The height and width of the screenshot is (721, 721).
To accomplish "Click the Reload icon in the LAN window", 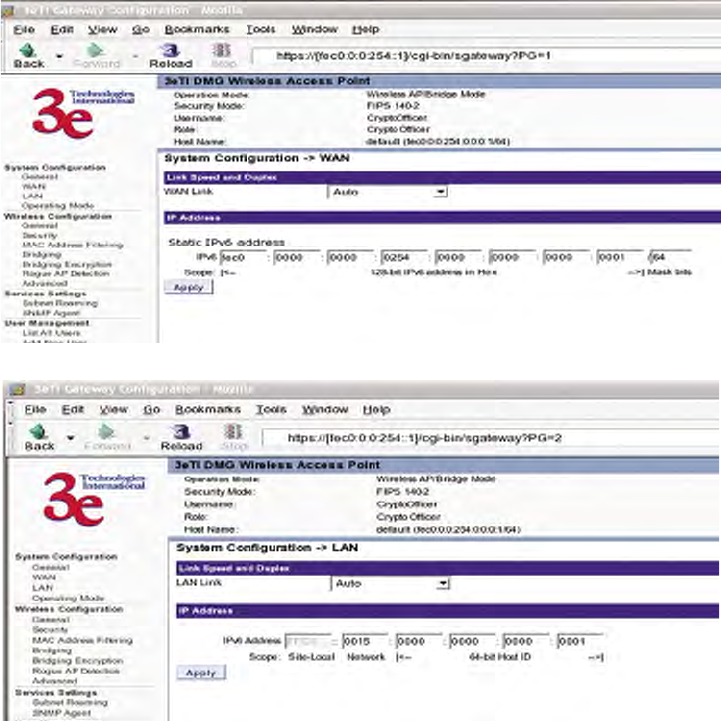I will coord(181,431).
